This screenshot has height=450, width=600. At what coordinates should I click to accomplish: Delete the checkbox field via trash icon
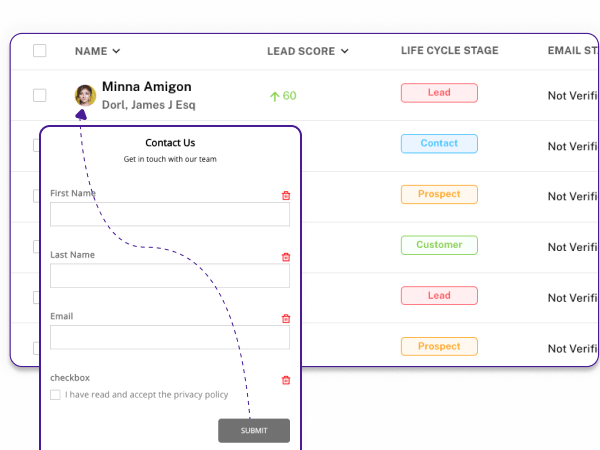pyautogui.click(x=286, y=380)
